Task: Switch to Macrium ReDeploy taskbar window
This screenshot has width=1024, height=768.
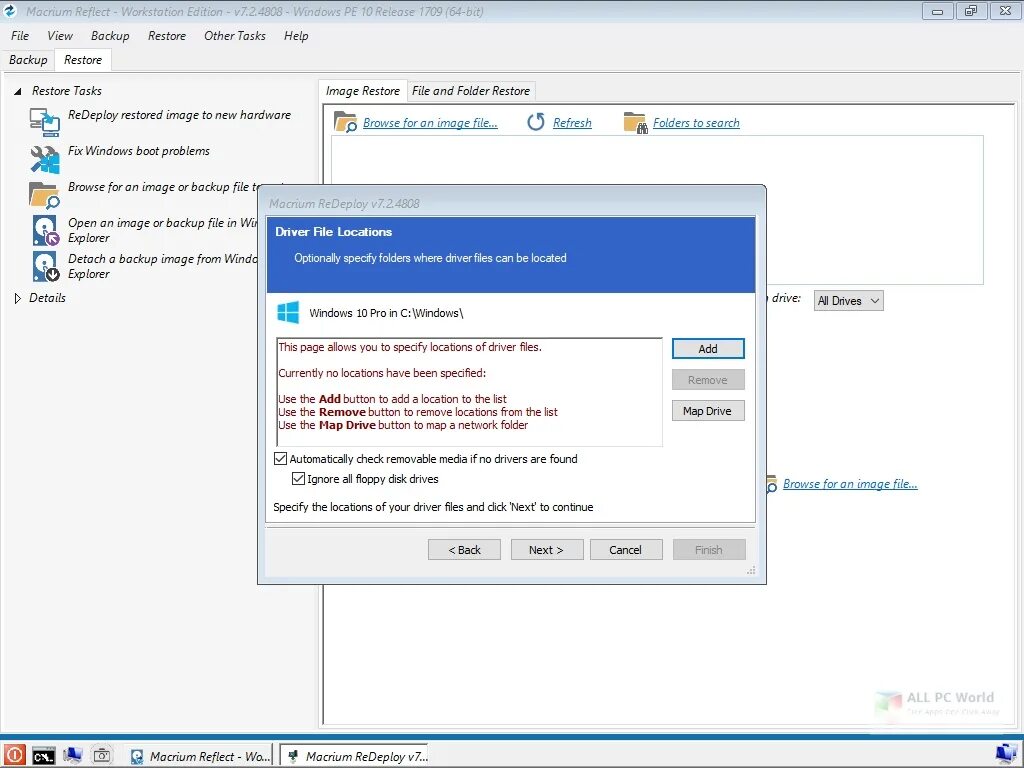Action: click(x=355, y=756)
